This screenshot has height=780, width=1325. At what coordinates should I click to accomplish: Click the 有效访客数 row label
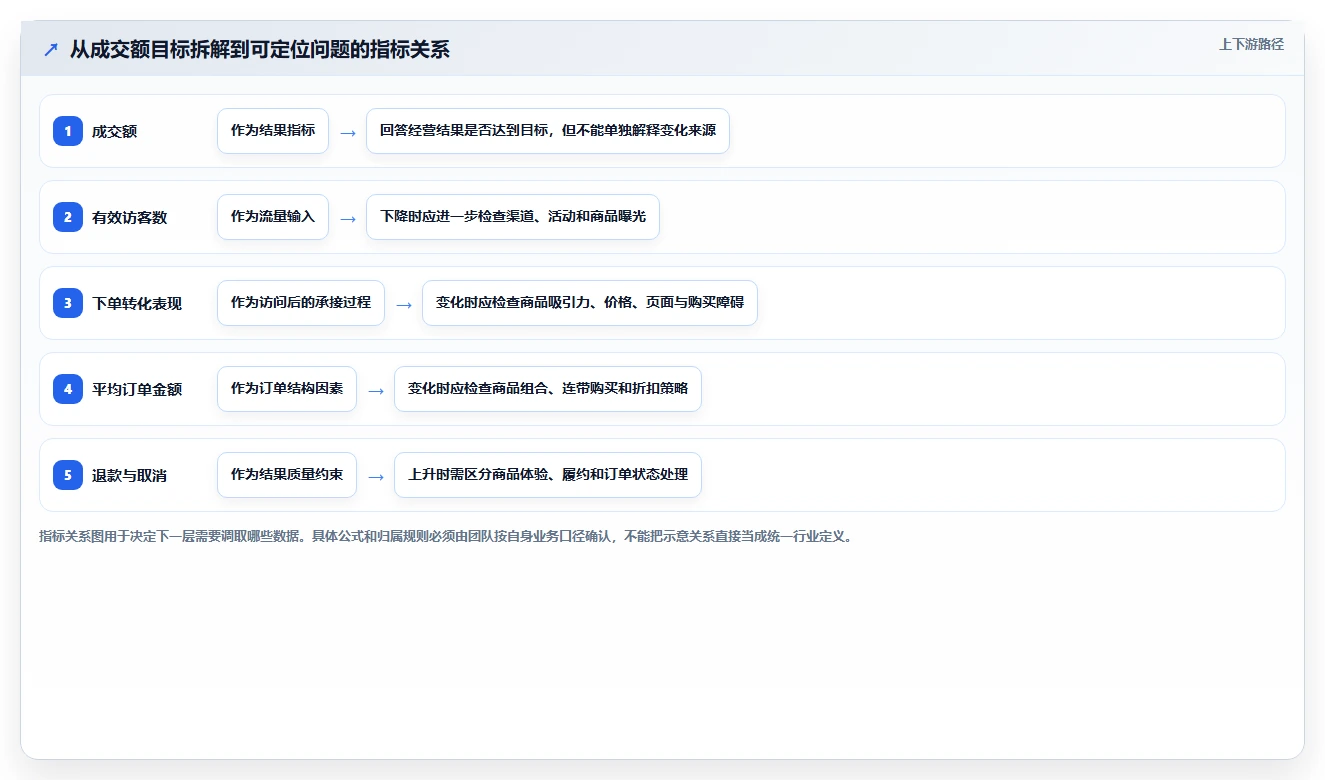point(130,217)
